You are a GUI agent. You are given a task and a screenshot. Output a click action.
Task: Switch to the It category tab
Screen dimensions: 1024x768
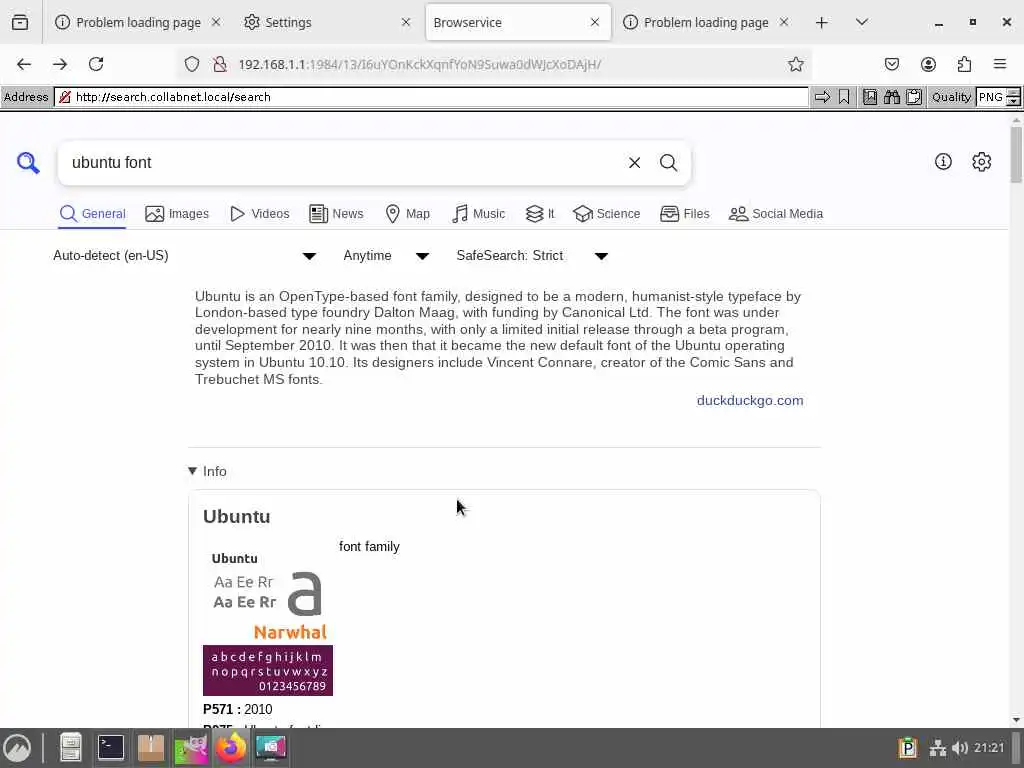click(540, 214)
